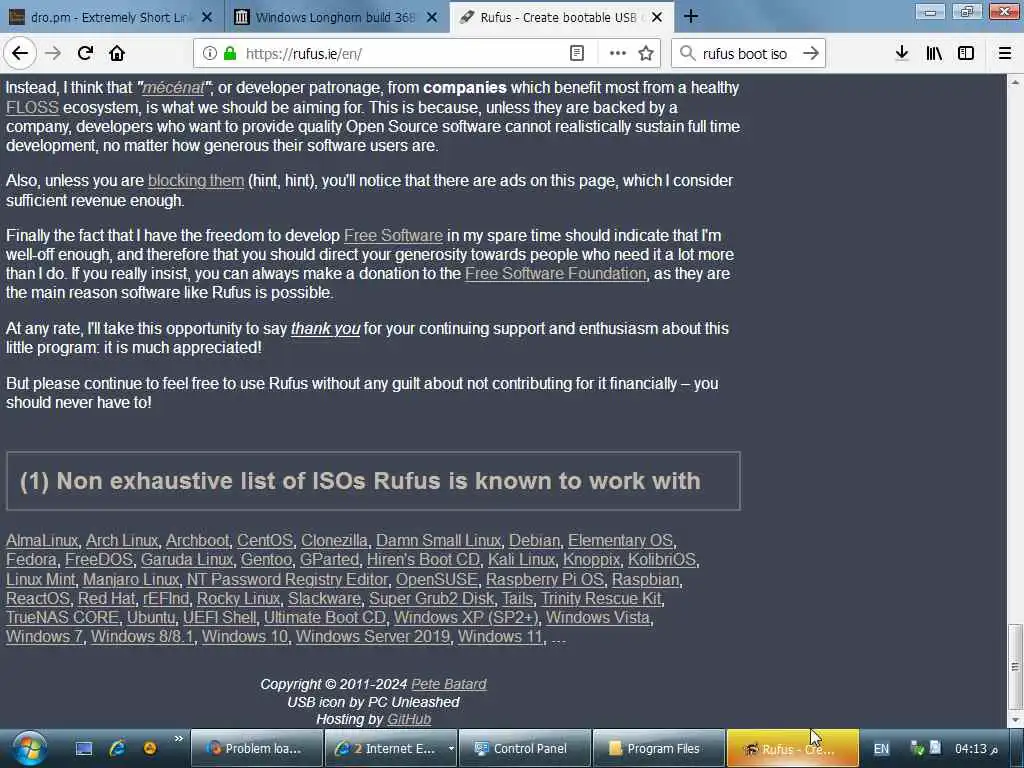This screenshot has width=1024, height=768.
Task: Open the Linux Mint link
Action: (x=40, y=579)
